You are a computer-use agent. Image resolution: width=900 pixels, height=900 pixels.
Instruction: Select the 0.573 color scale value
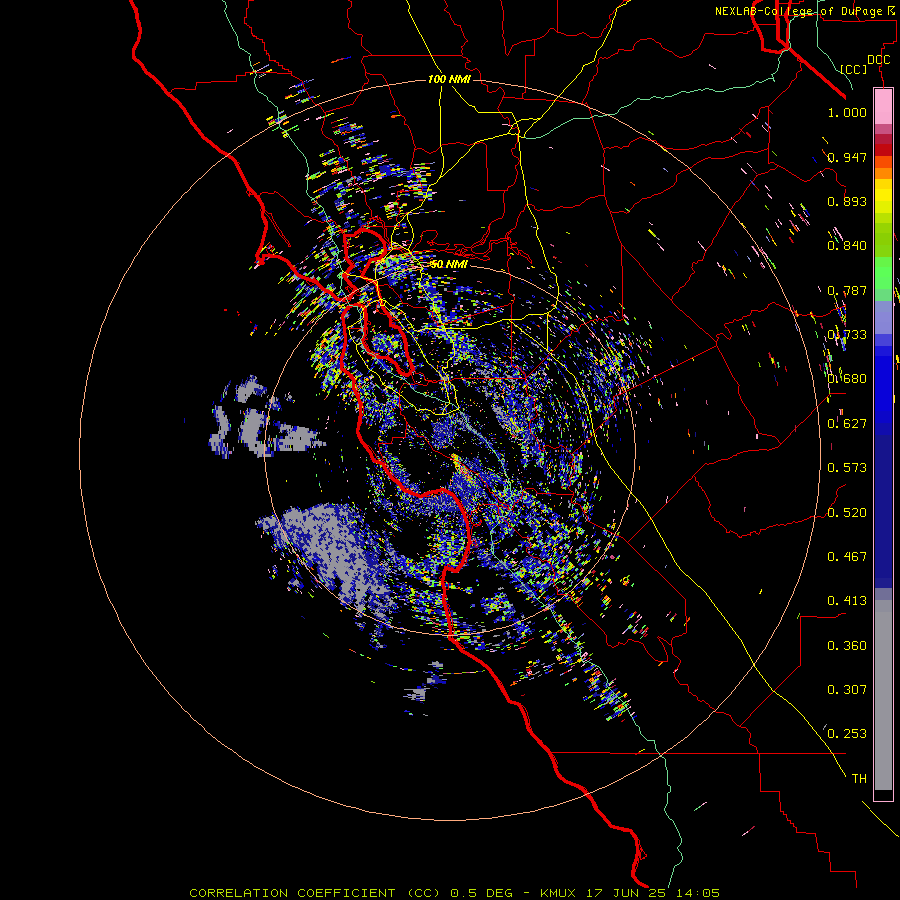[847, 468]
